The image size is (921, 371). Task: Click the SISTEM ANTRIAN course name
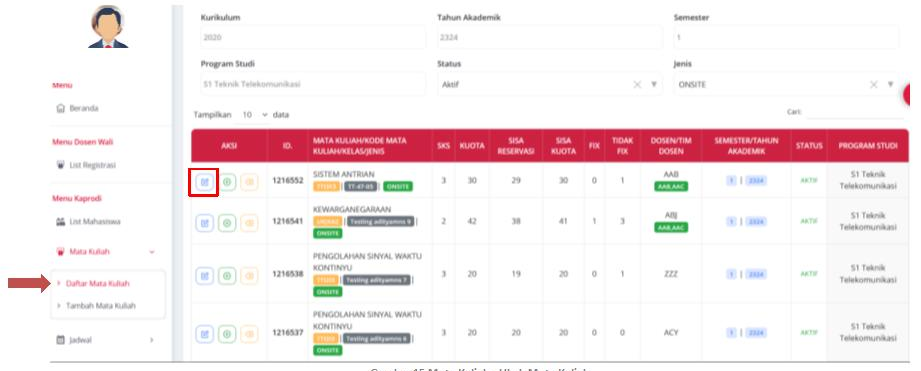click(344, 174)
